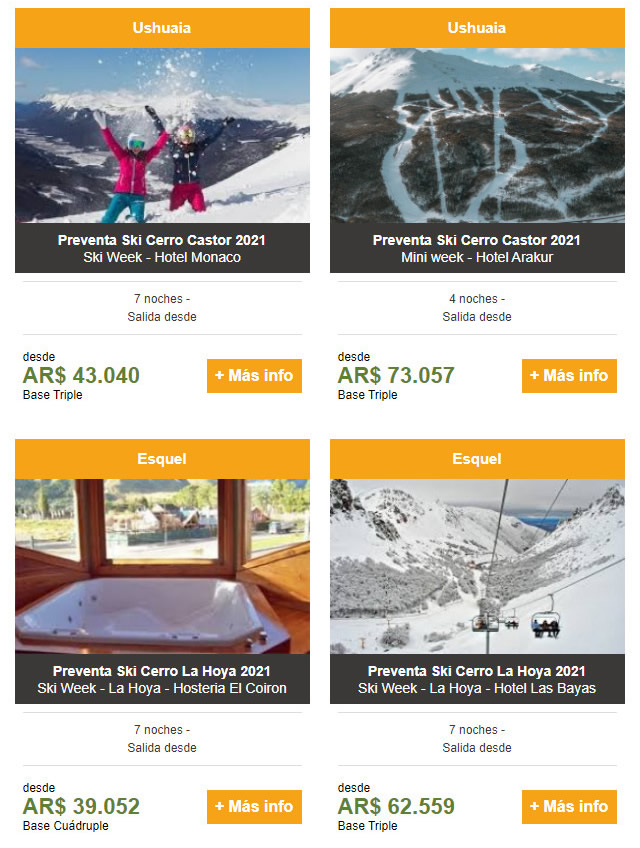Select the AR$ 43.040 price
The height and width of the screenshot is (848, 640).
(x=81, y=375)
